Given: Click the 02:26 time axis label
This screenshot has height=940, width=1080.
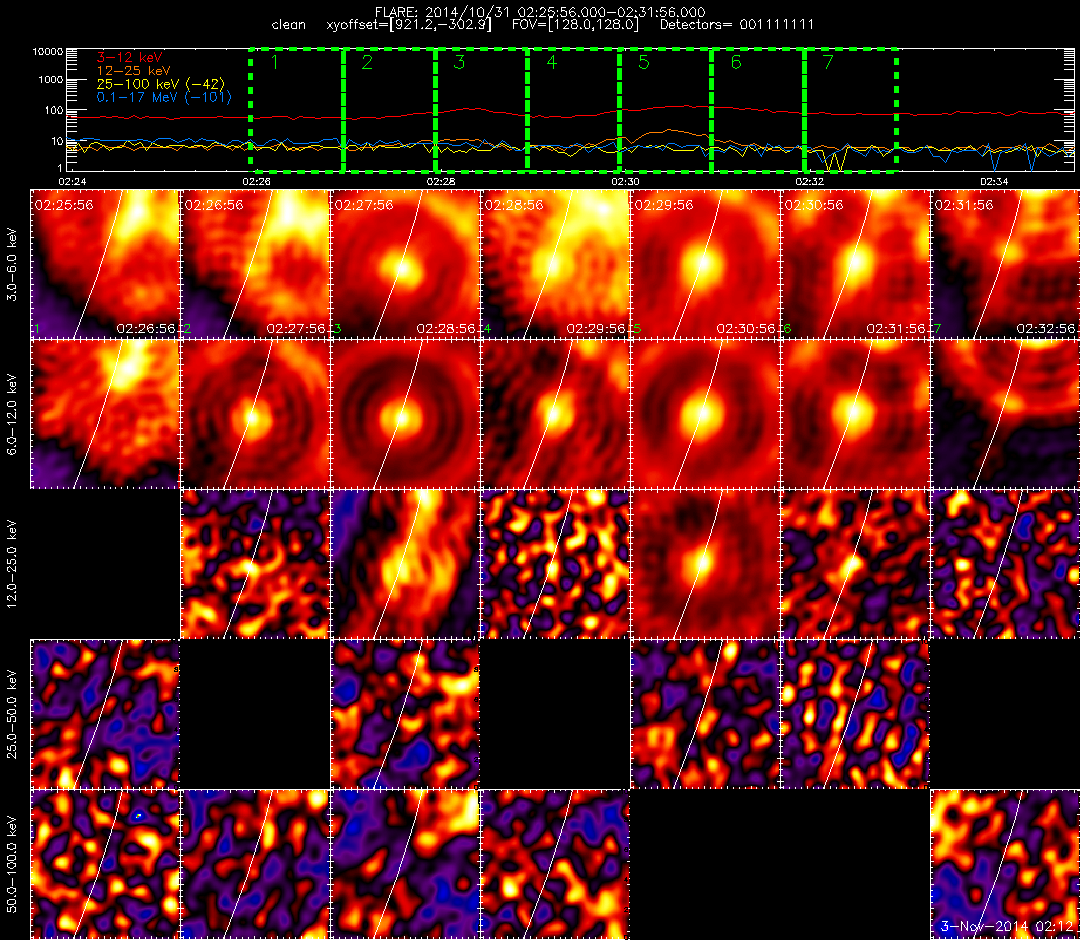Looking at the screenshot, I should 256,182.
